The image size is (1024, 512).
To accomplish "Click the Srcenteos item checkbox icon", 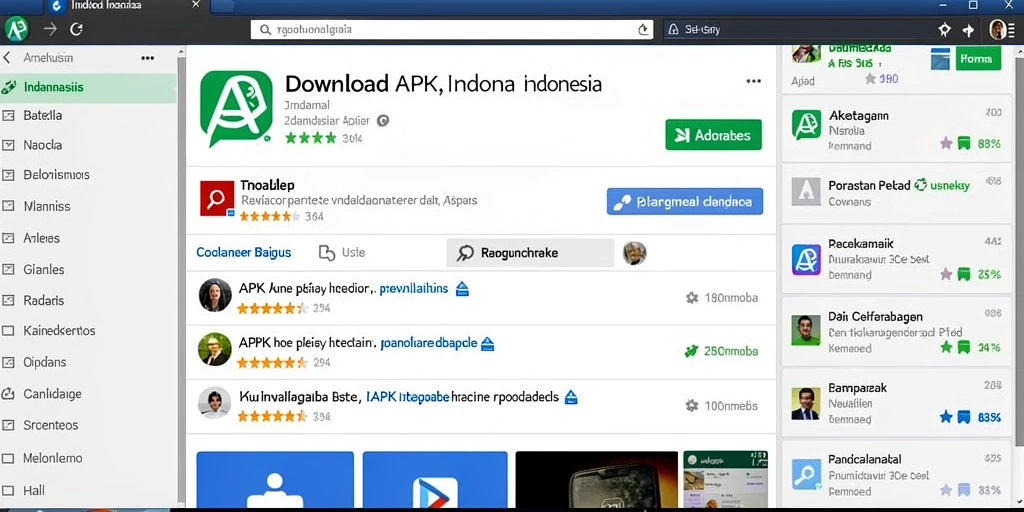I will (8, 425).
